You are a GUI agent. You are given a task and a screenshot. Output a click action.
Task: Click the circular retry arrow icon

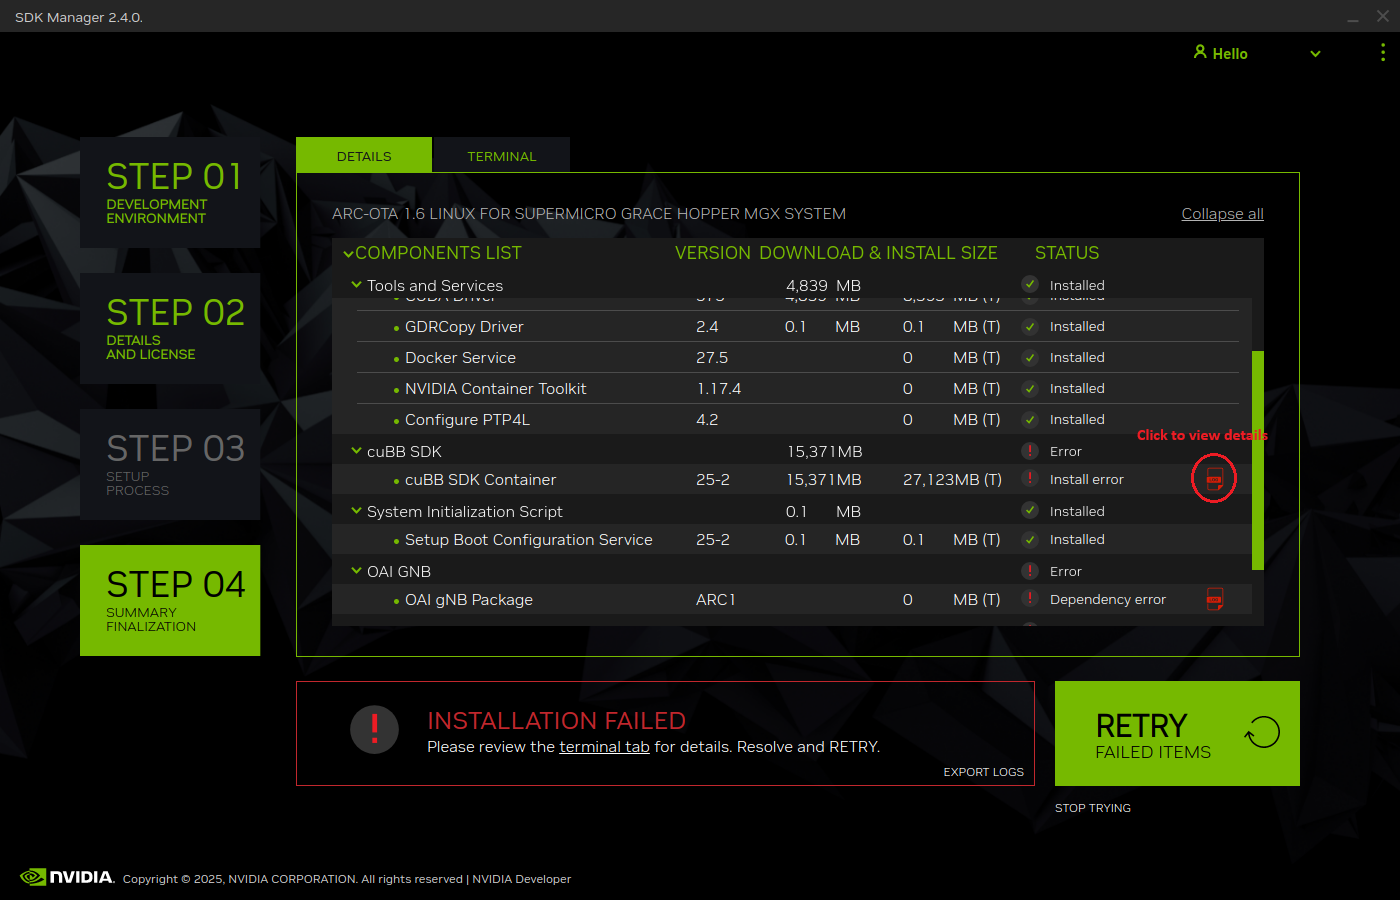tap(1262, 732)
